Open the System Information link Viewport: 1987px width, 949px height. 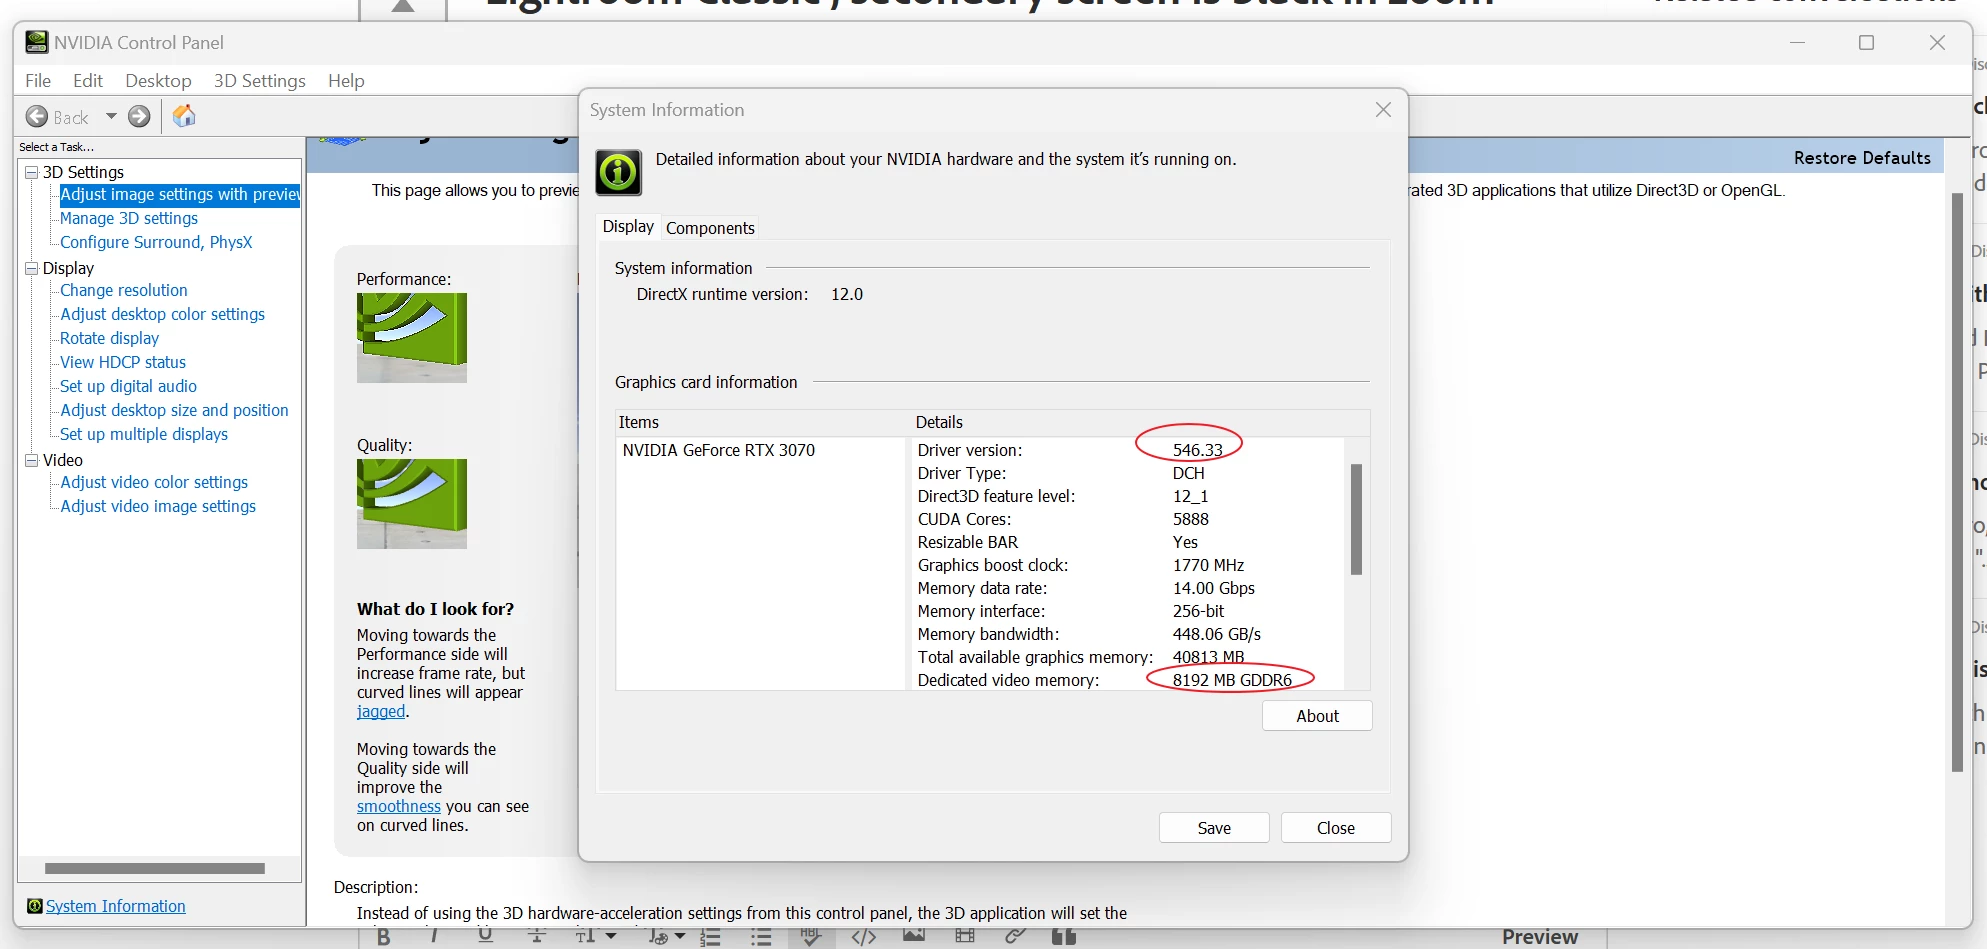[x=116, y=906]
